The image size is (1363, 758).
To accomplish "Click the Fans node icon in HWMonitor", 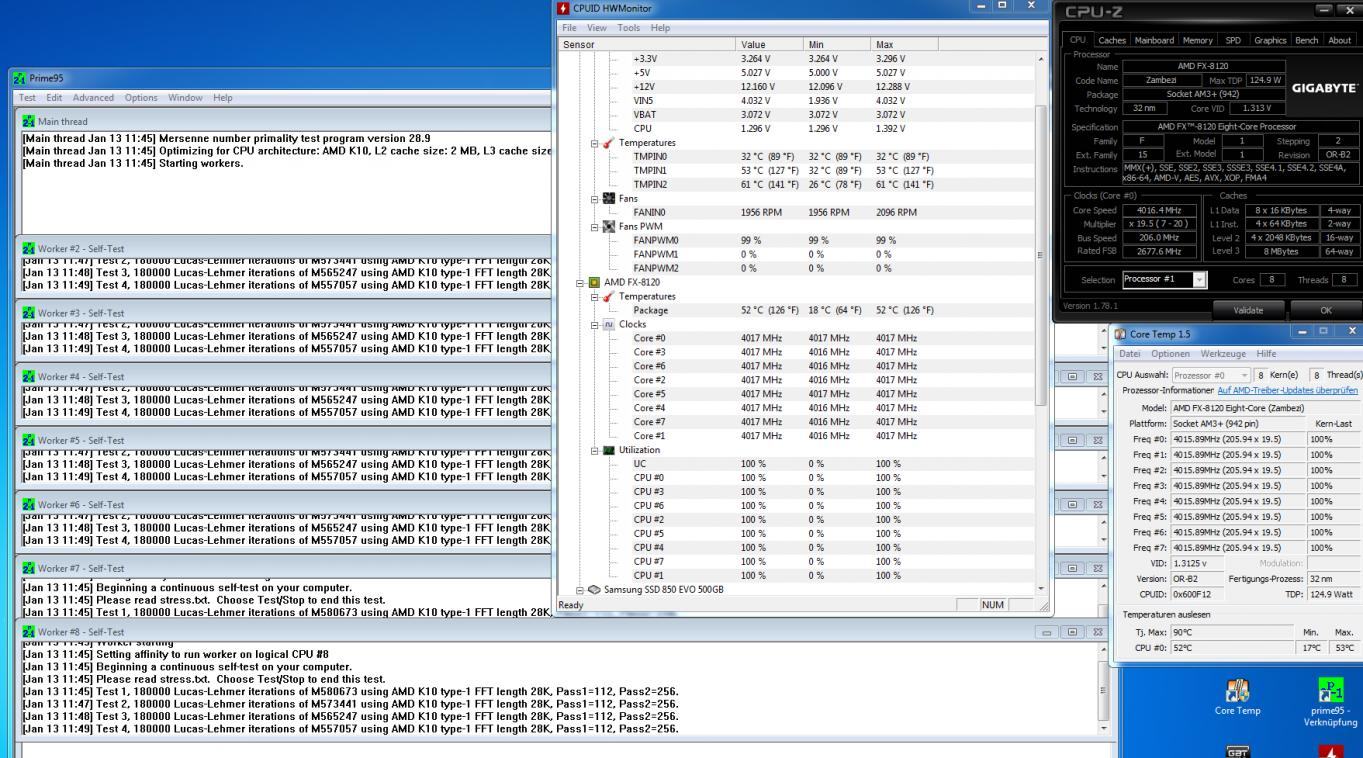I will point(609,199).
